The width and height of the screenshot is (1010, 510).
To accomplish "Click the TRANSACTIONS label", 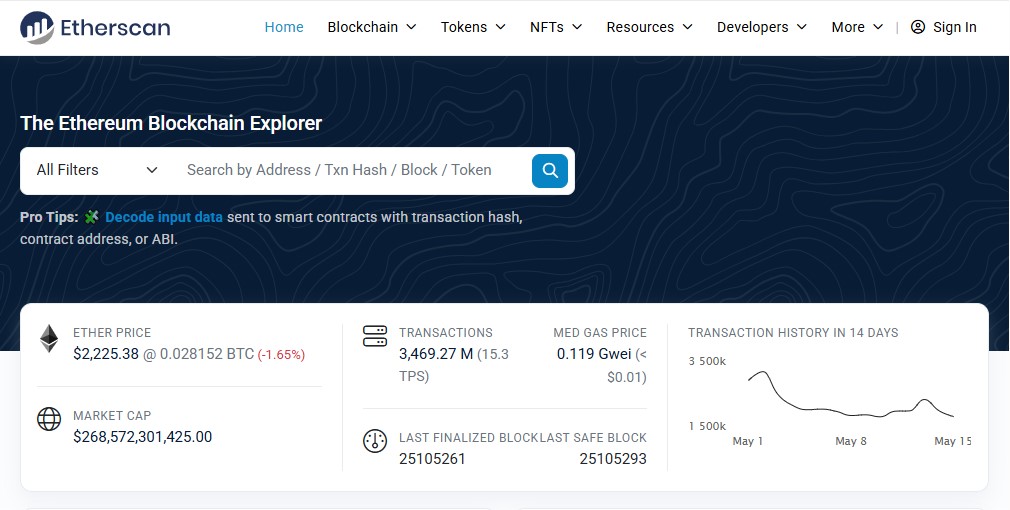I will pyautogui.click(x=446, y=333).
